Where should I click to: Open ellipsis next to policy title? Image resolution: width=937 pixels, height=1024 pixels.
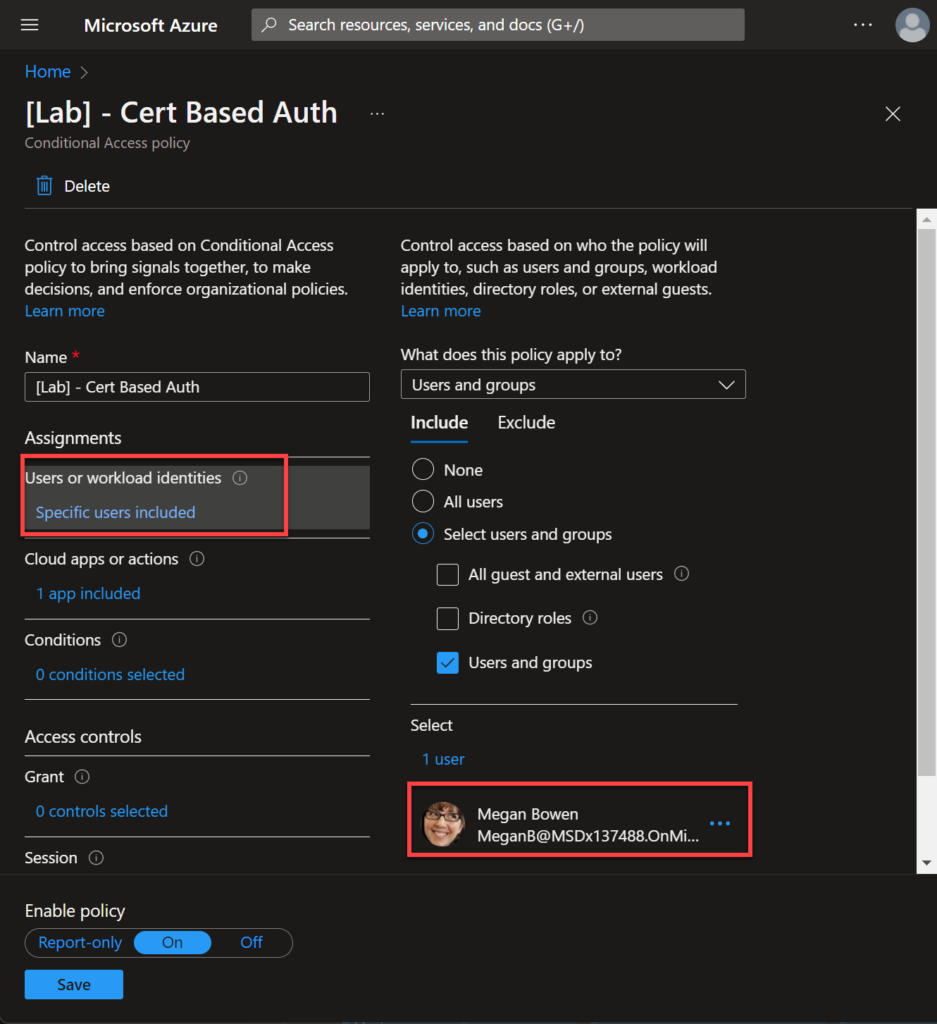point(377,114)
